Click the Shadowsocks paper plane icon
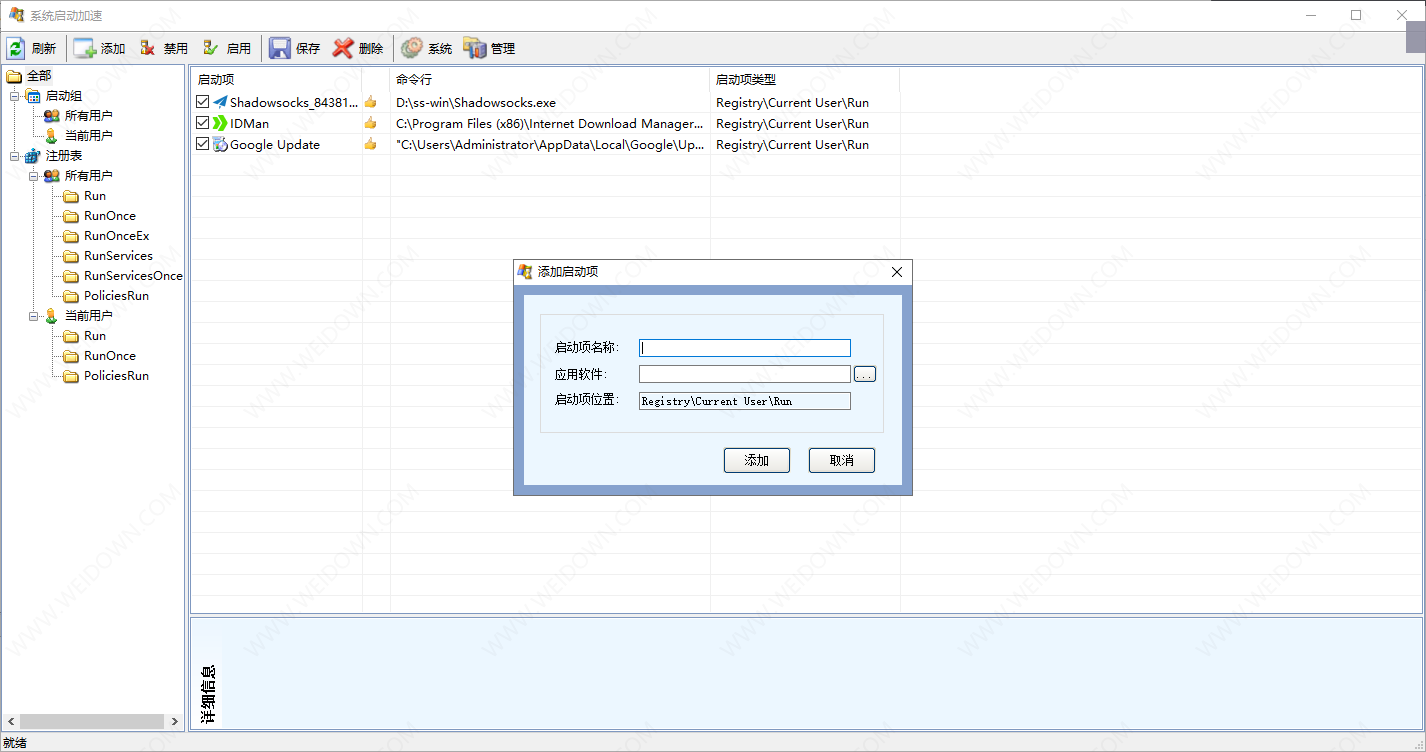 220,102
